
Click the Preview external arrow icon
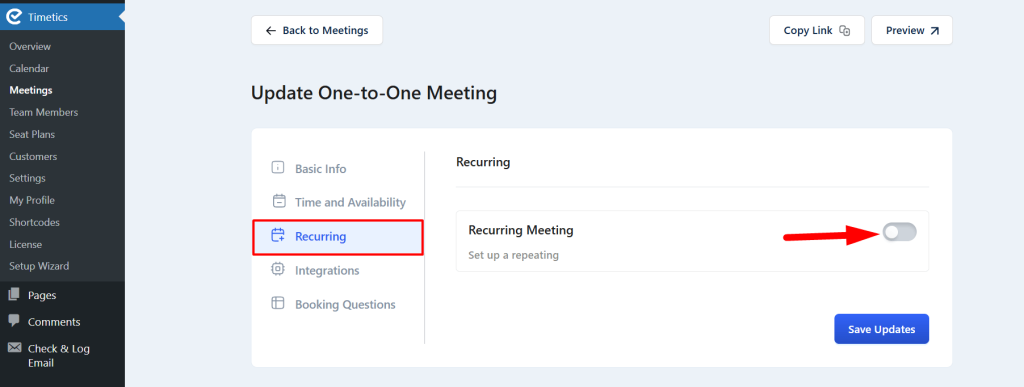[935, 31]
